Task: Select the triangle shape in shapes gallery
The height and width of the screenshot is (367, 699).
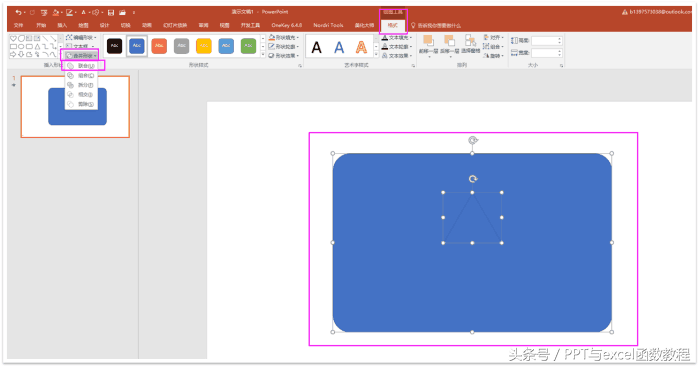Action: [x=37, y=46]
